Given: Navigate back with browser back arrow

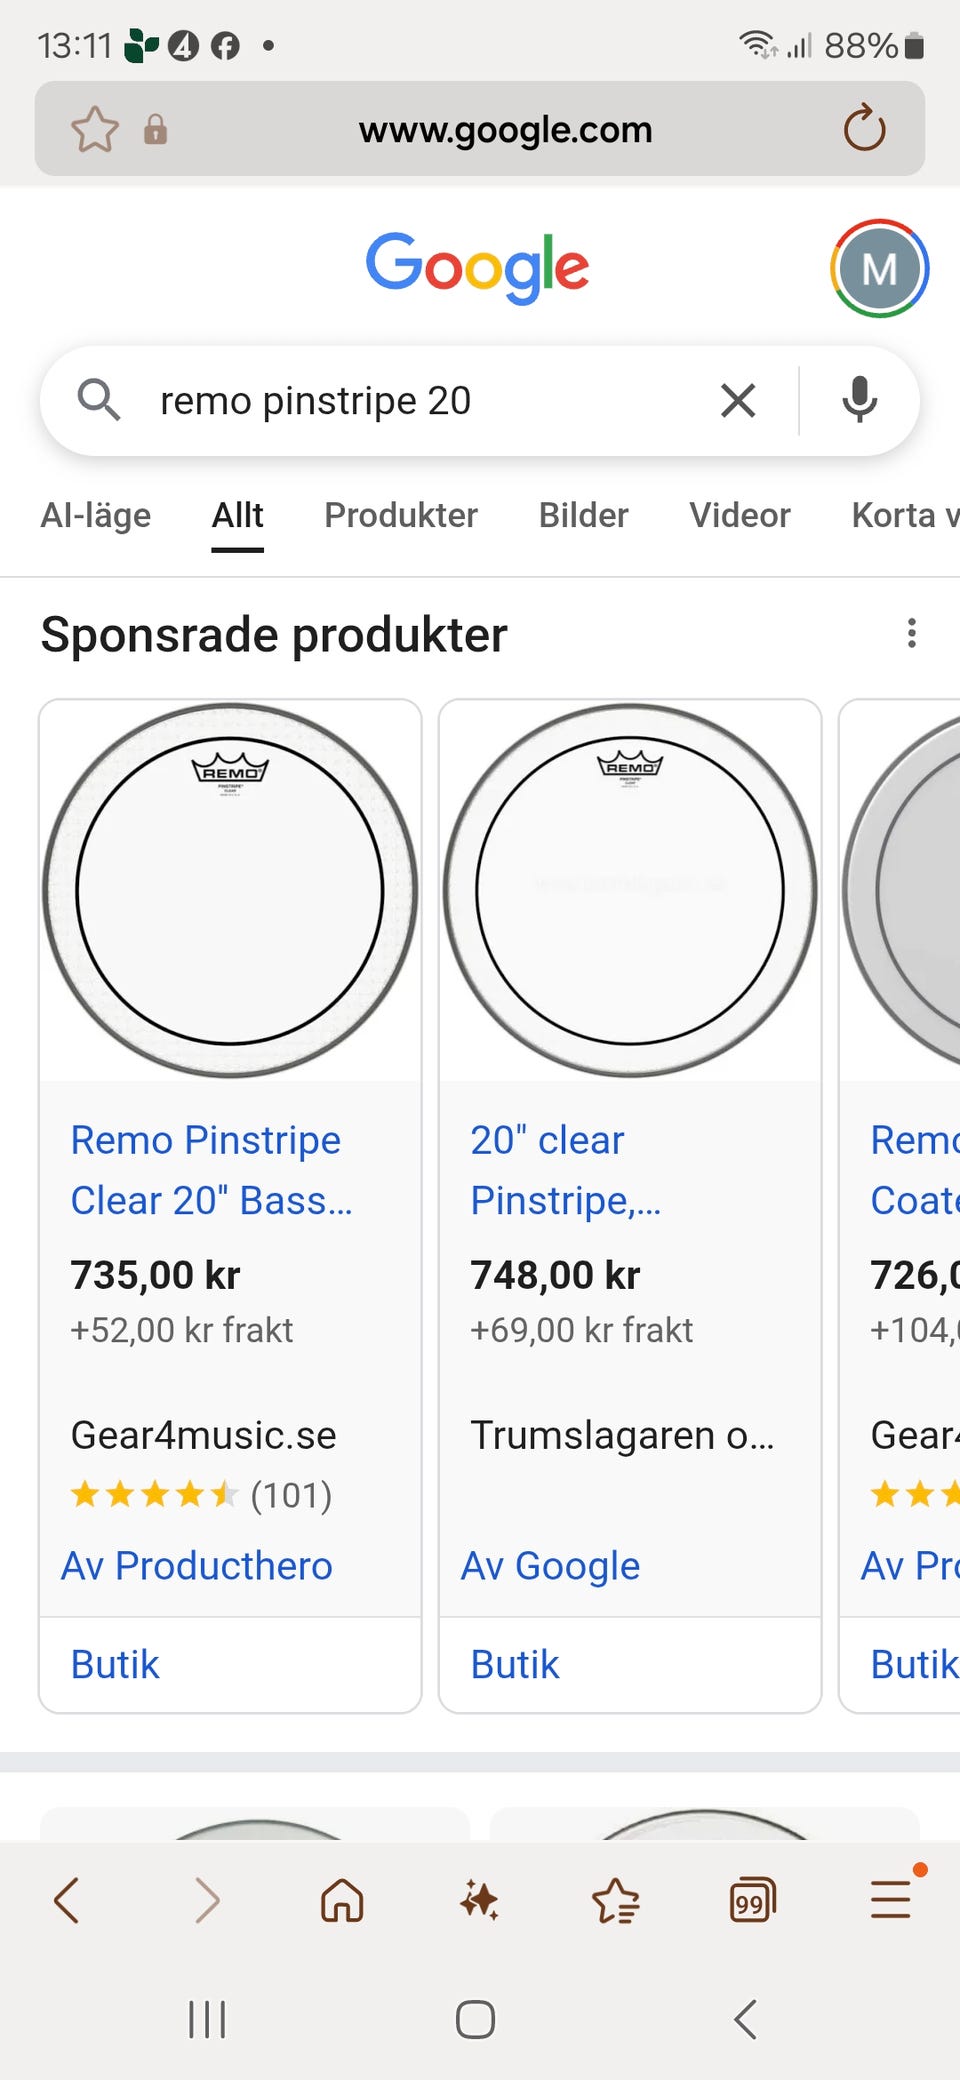Looking at the screenshot, I should click(x=67, y=1900).
